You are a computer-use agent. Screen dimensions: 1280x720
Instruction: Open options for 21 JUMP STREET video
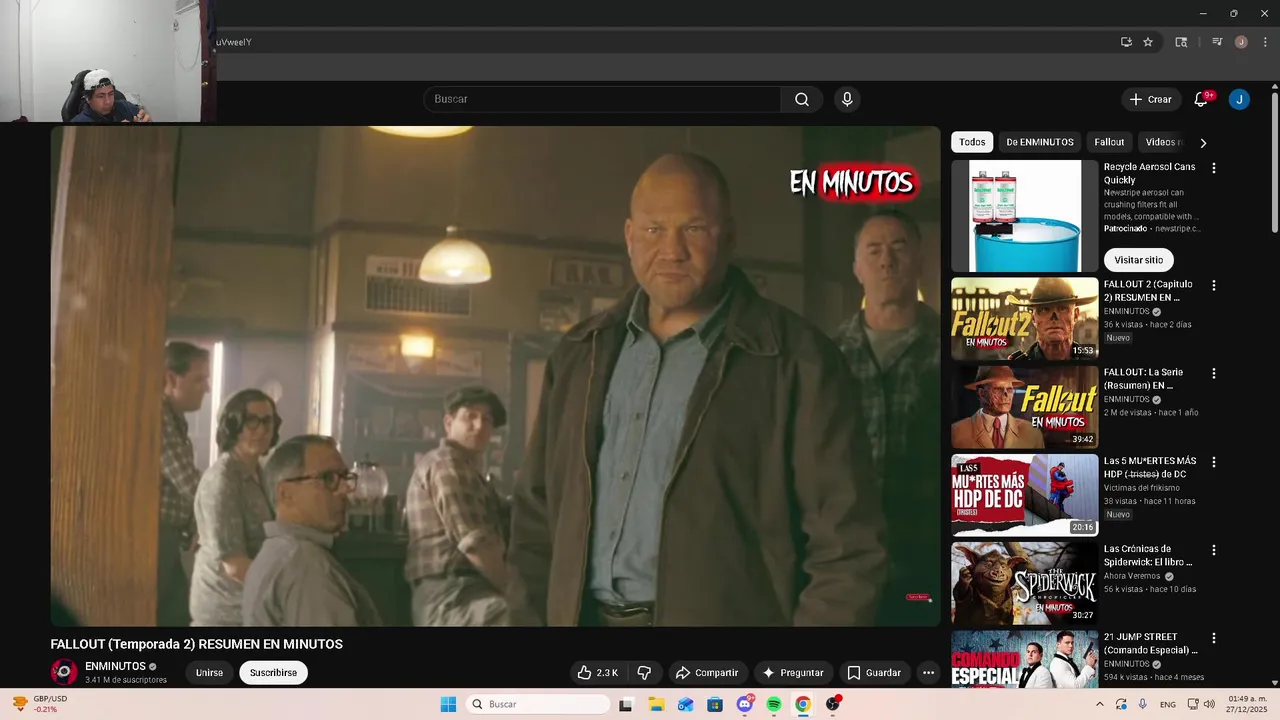(1214, 638)
